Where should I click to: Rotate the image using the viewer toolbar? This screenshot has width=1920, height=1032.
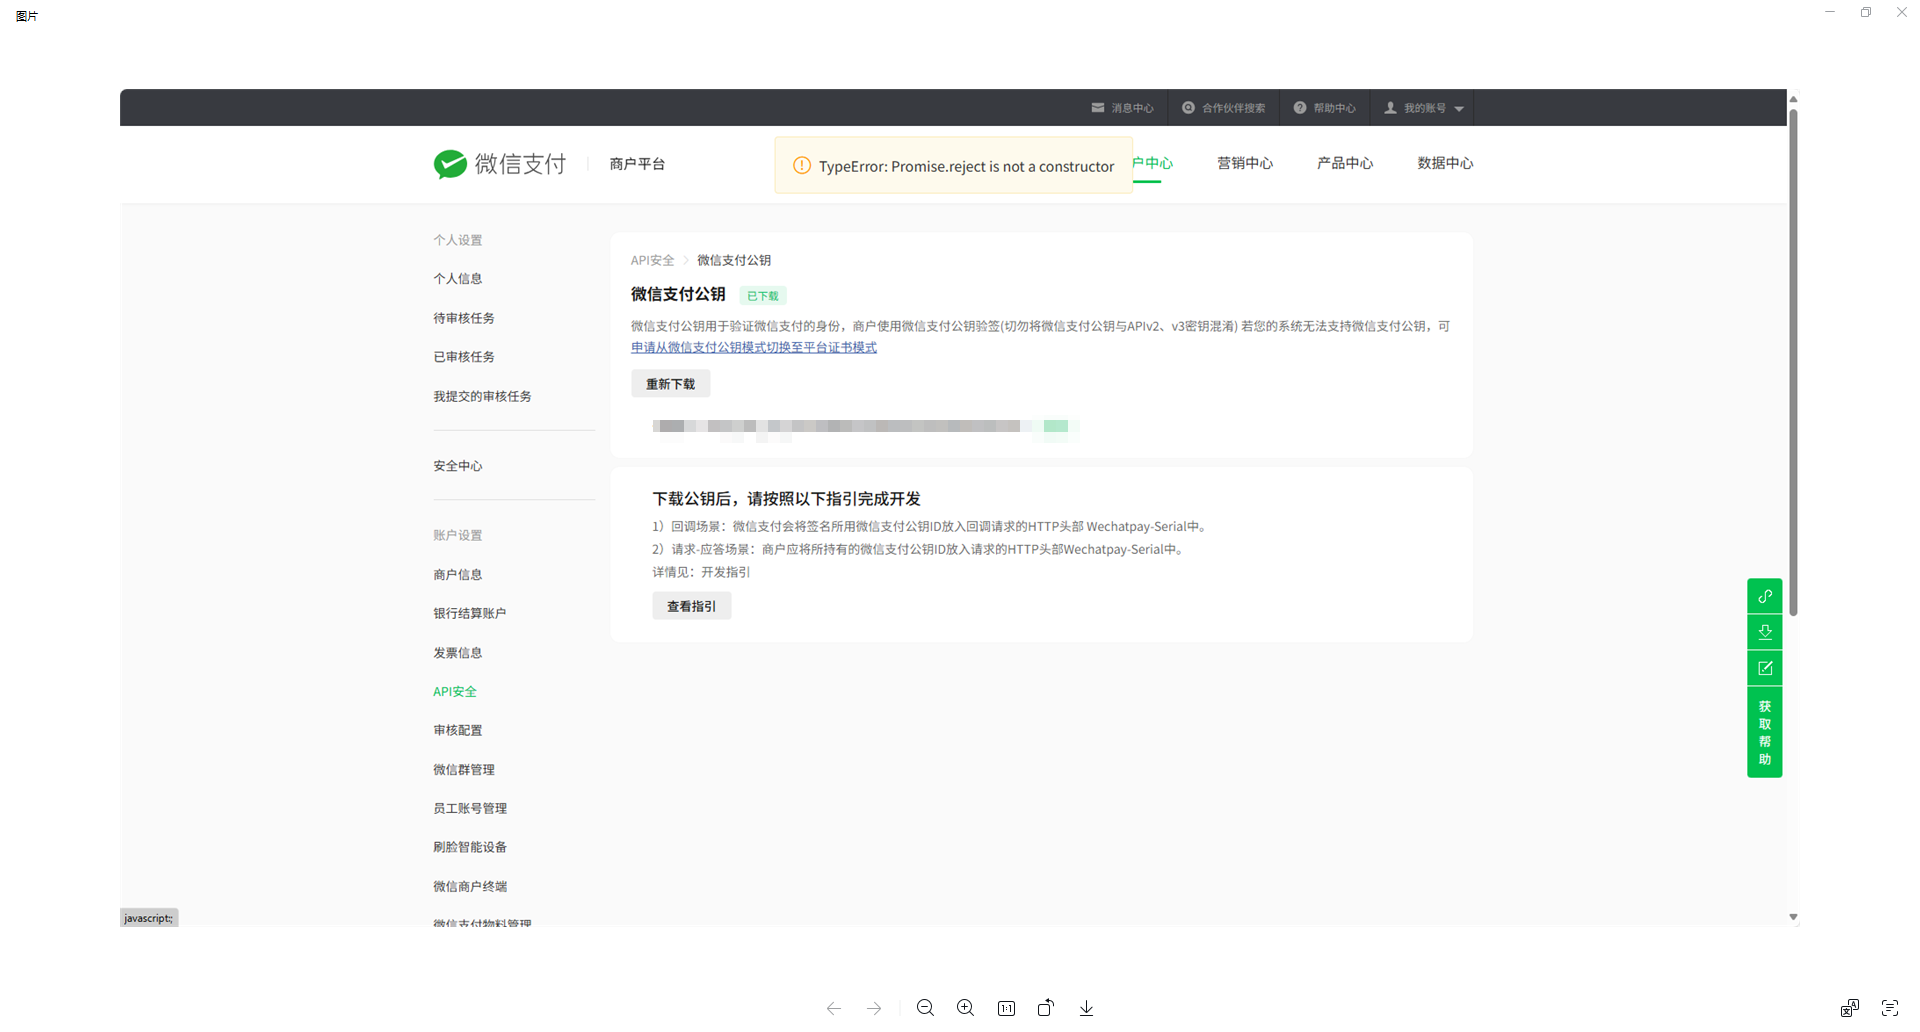pos(1046,1008)
